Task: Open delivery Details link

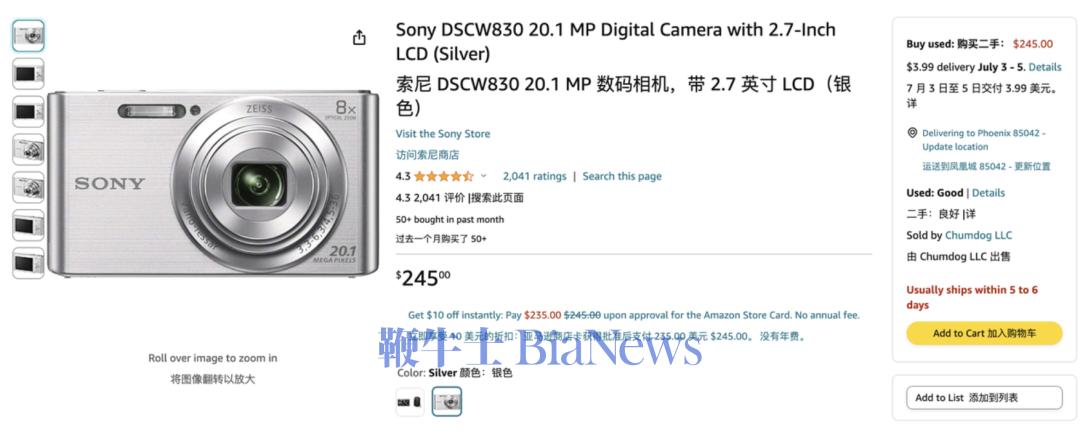Action: click(x=1045, y=67)
